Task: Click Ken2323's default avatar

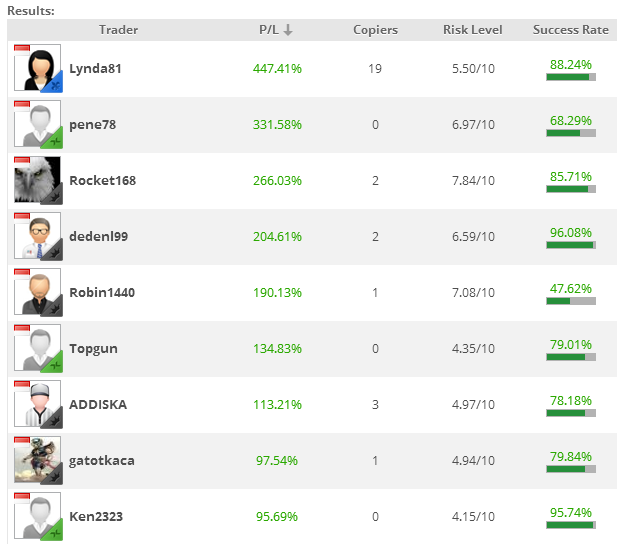Action: tap(38, 517)
